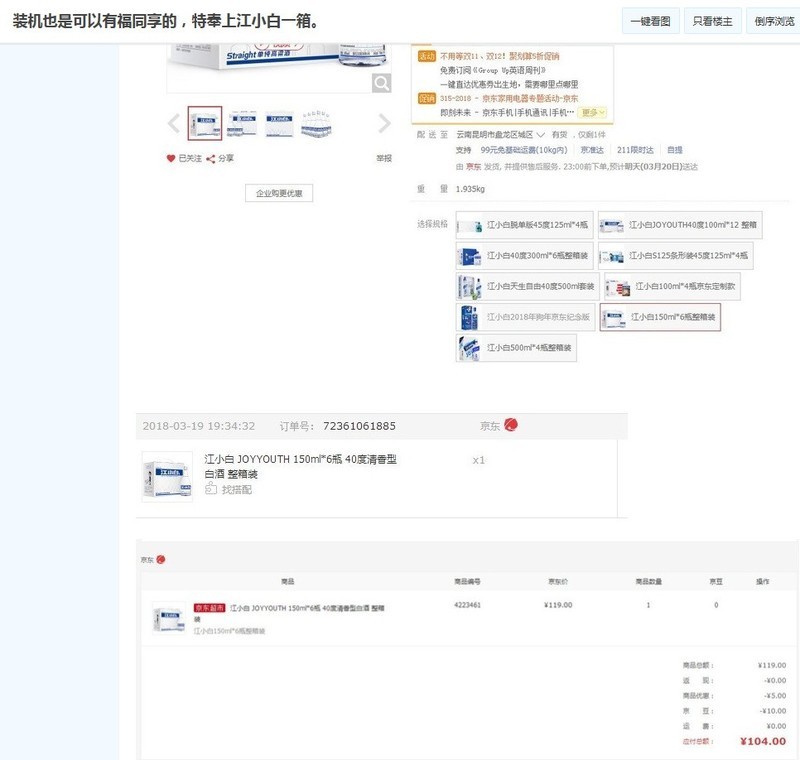Screen dimensions: 800x760
Task: Click product thumbnail in order detail table
Action: (x=169, y=618)
